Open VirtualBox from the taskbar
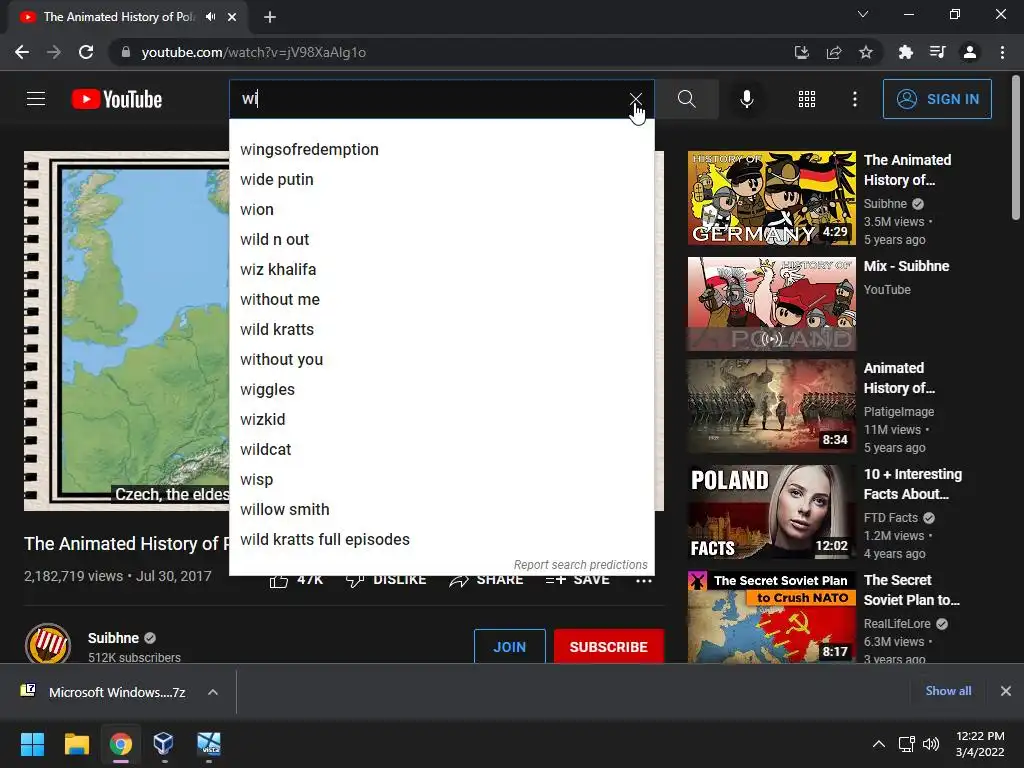Image resolution: width=1024 pixels, height=768 pixels. (163, 744)
